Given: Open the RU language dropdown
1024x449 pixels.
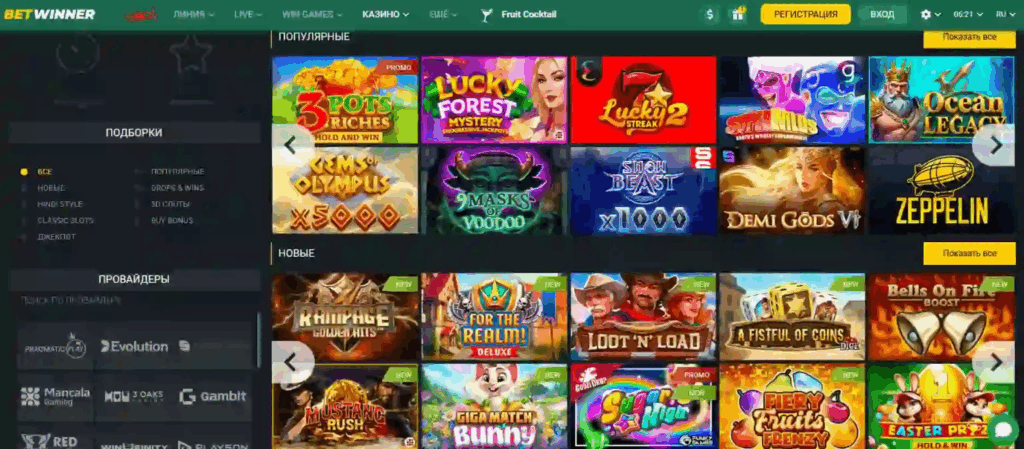Looking at the screenshot, I should [1004, 14].
